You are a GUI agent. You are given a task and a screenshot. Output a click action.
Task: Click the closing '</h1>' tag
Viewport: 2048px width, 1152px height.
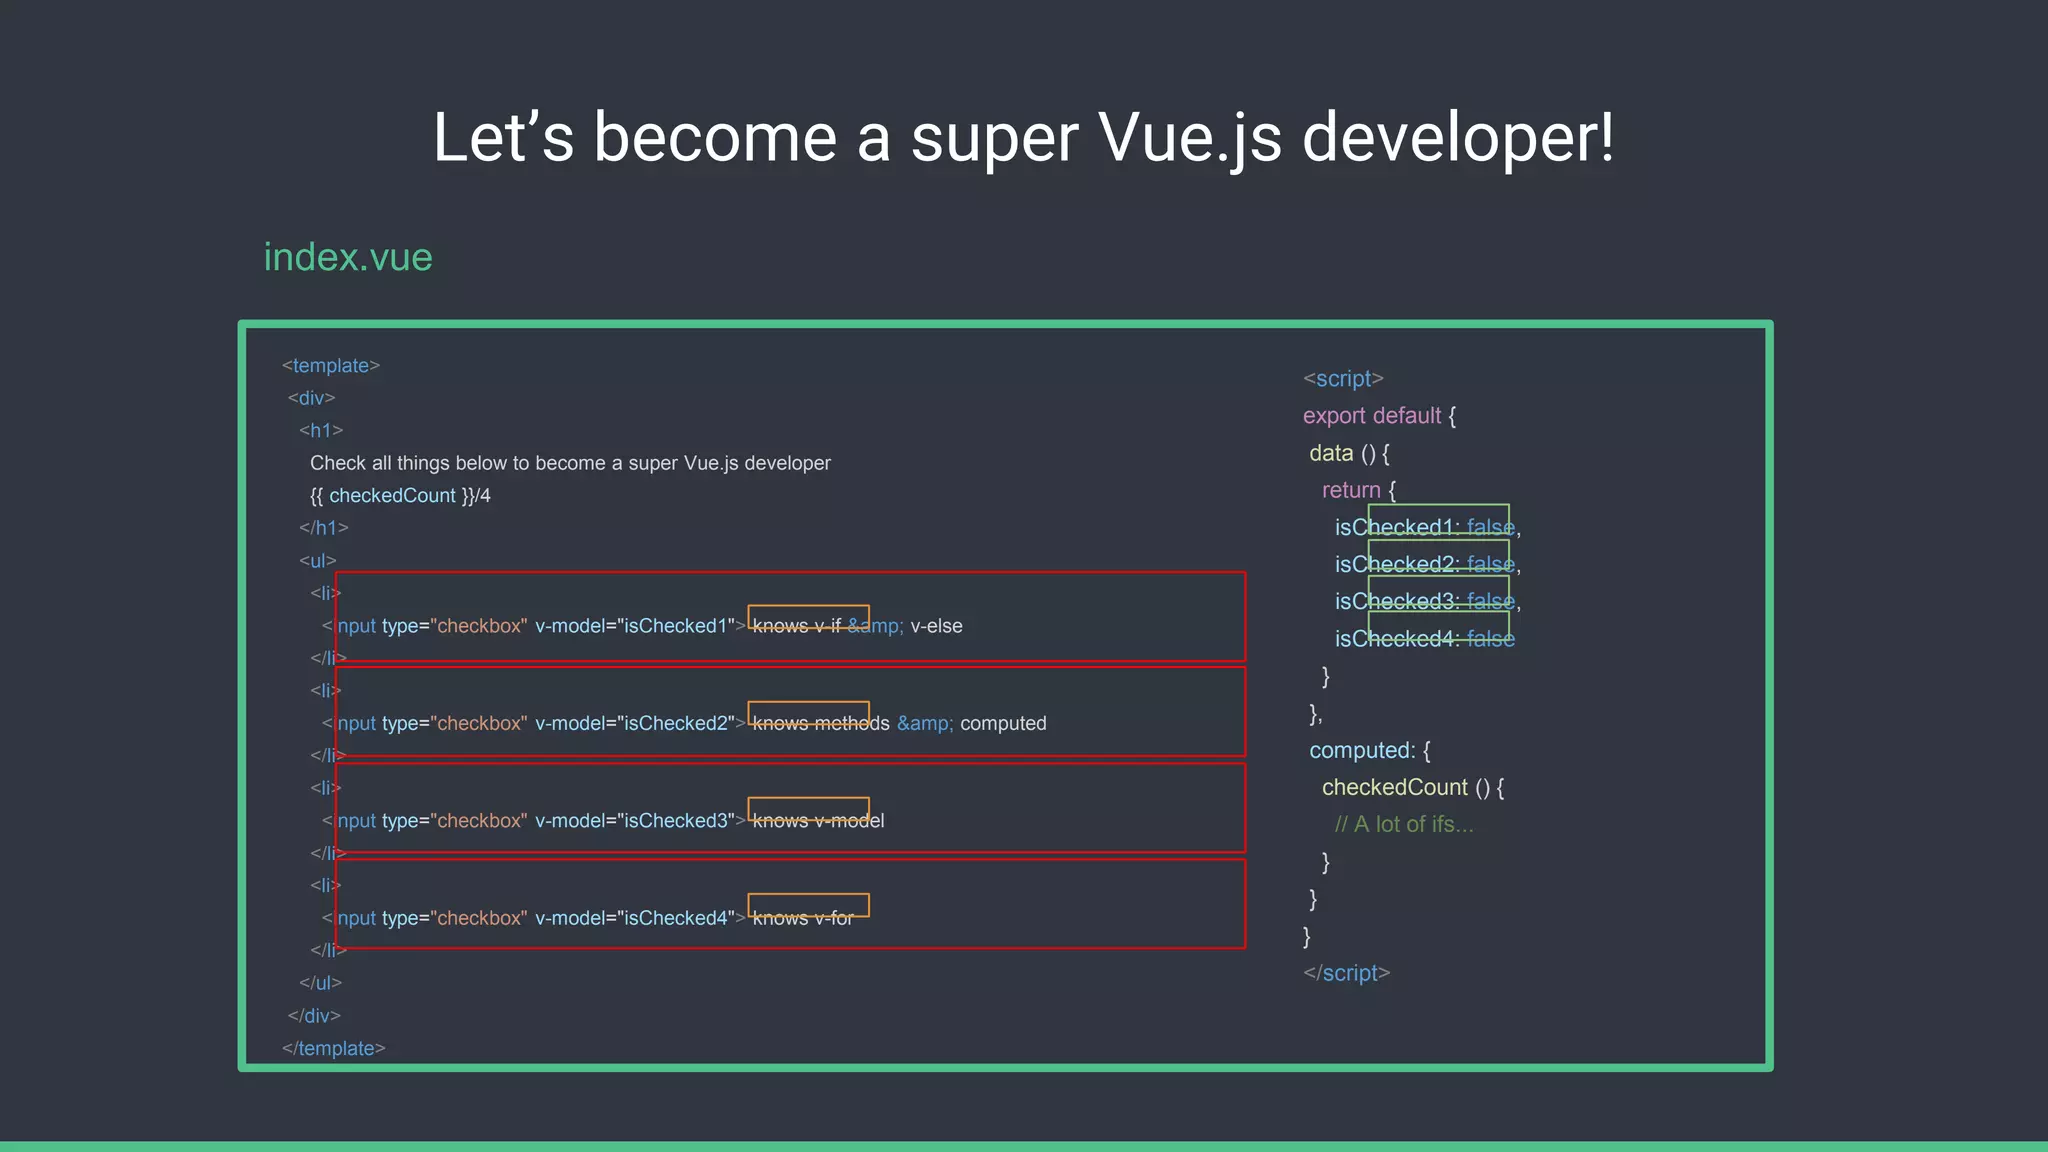coord(324,527)
